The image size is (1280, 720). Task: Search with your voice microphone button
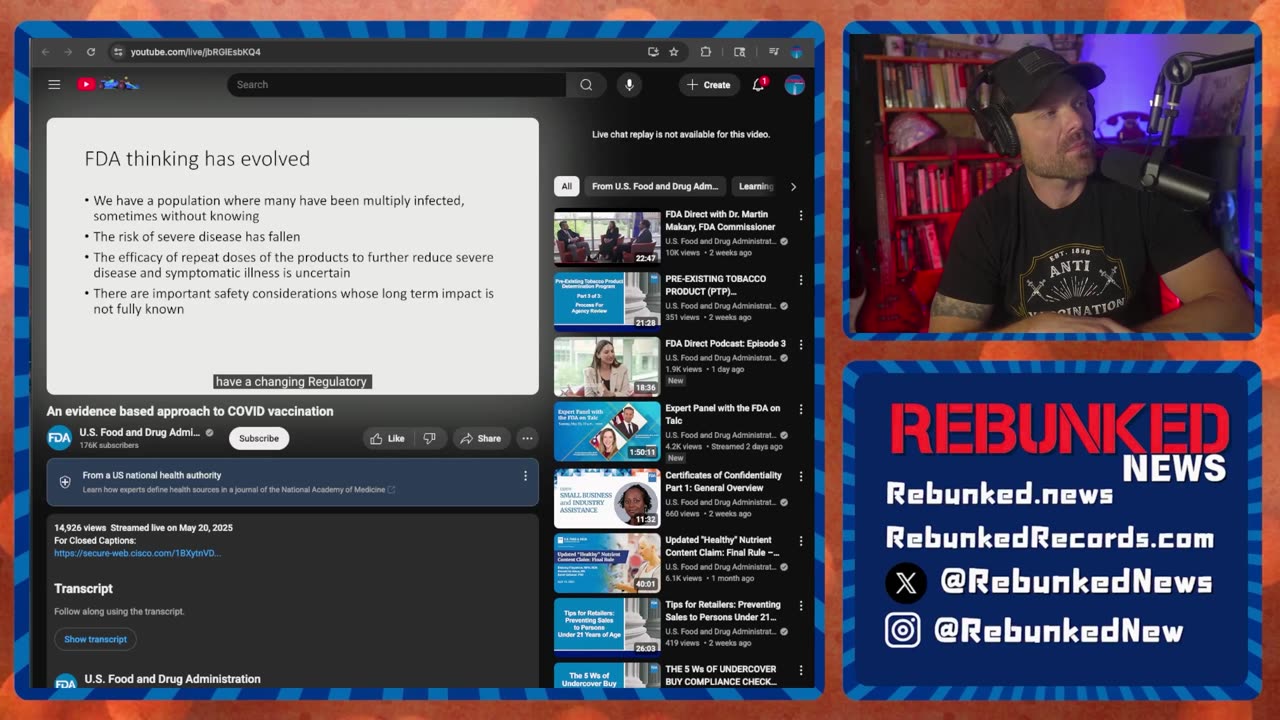pos(629,85)
